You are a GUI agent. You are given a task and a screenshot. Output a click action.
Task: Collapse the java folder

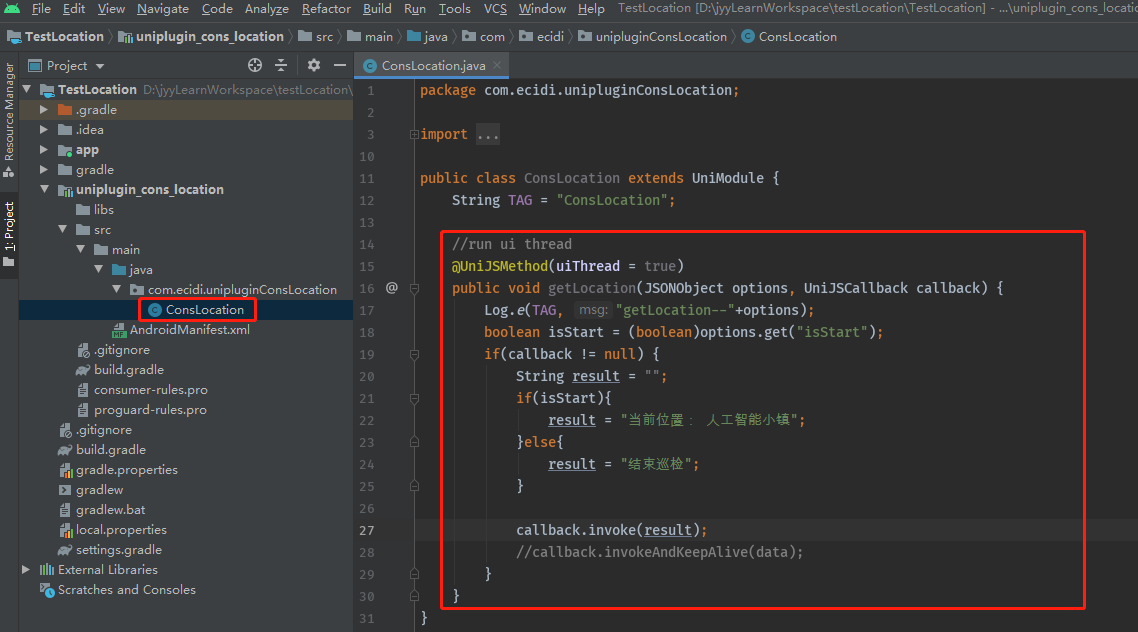(99, 269)
